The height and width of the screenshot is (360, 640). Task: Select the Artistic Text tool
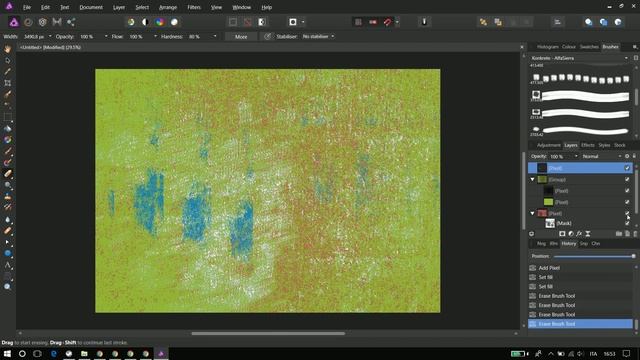pos(7,265)
